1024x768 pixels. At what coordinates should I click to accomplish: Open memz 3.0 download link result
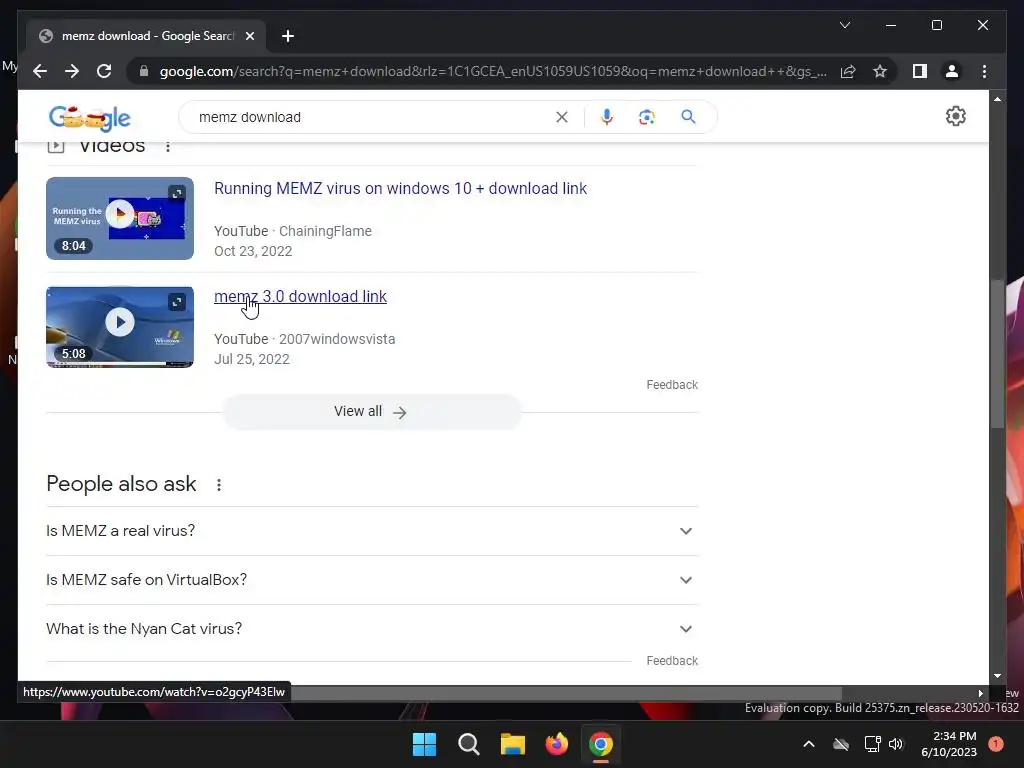[300, 296]
